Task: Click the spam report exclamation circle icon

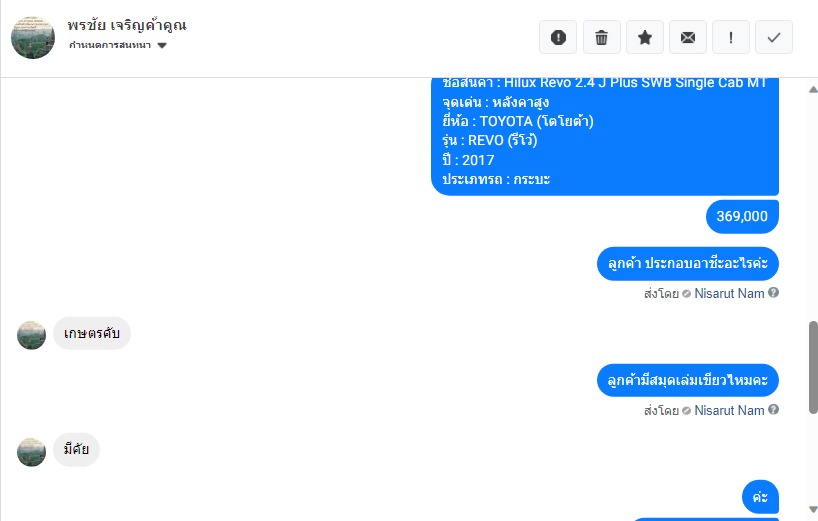Action: click(558, 37)
